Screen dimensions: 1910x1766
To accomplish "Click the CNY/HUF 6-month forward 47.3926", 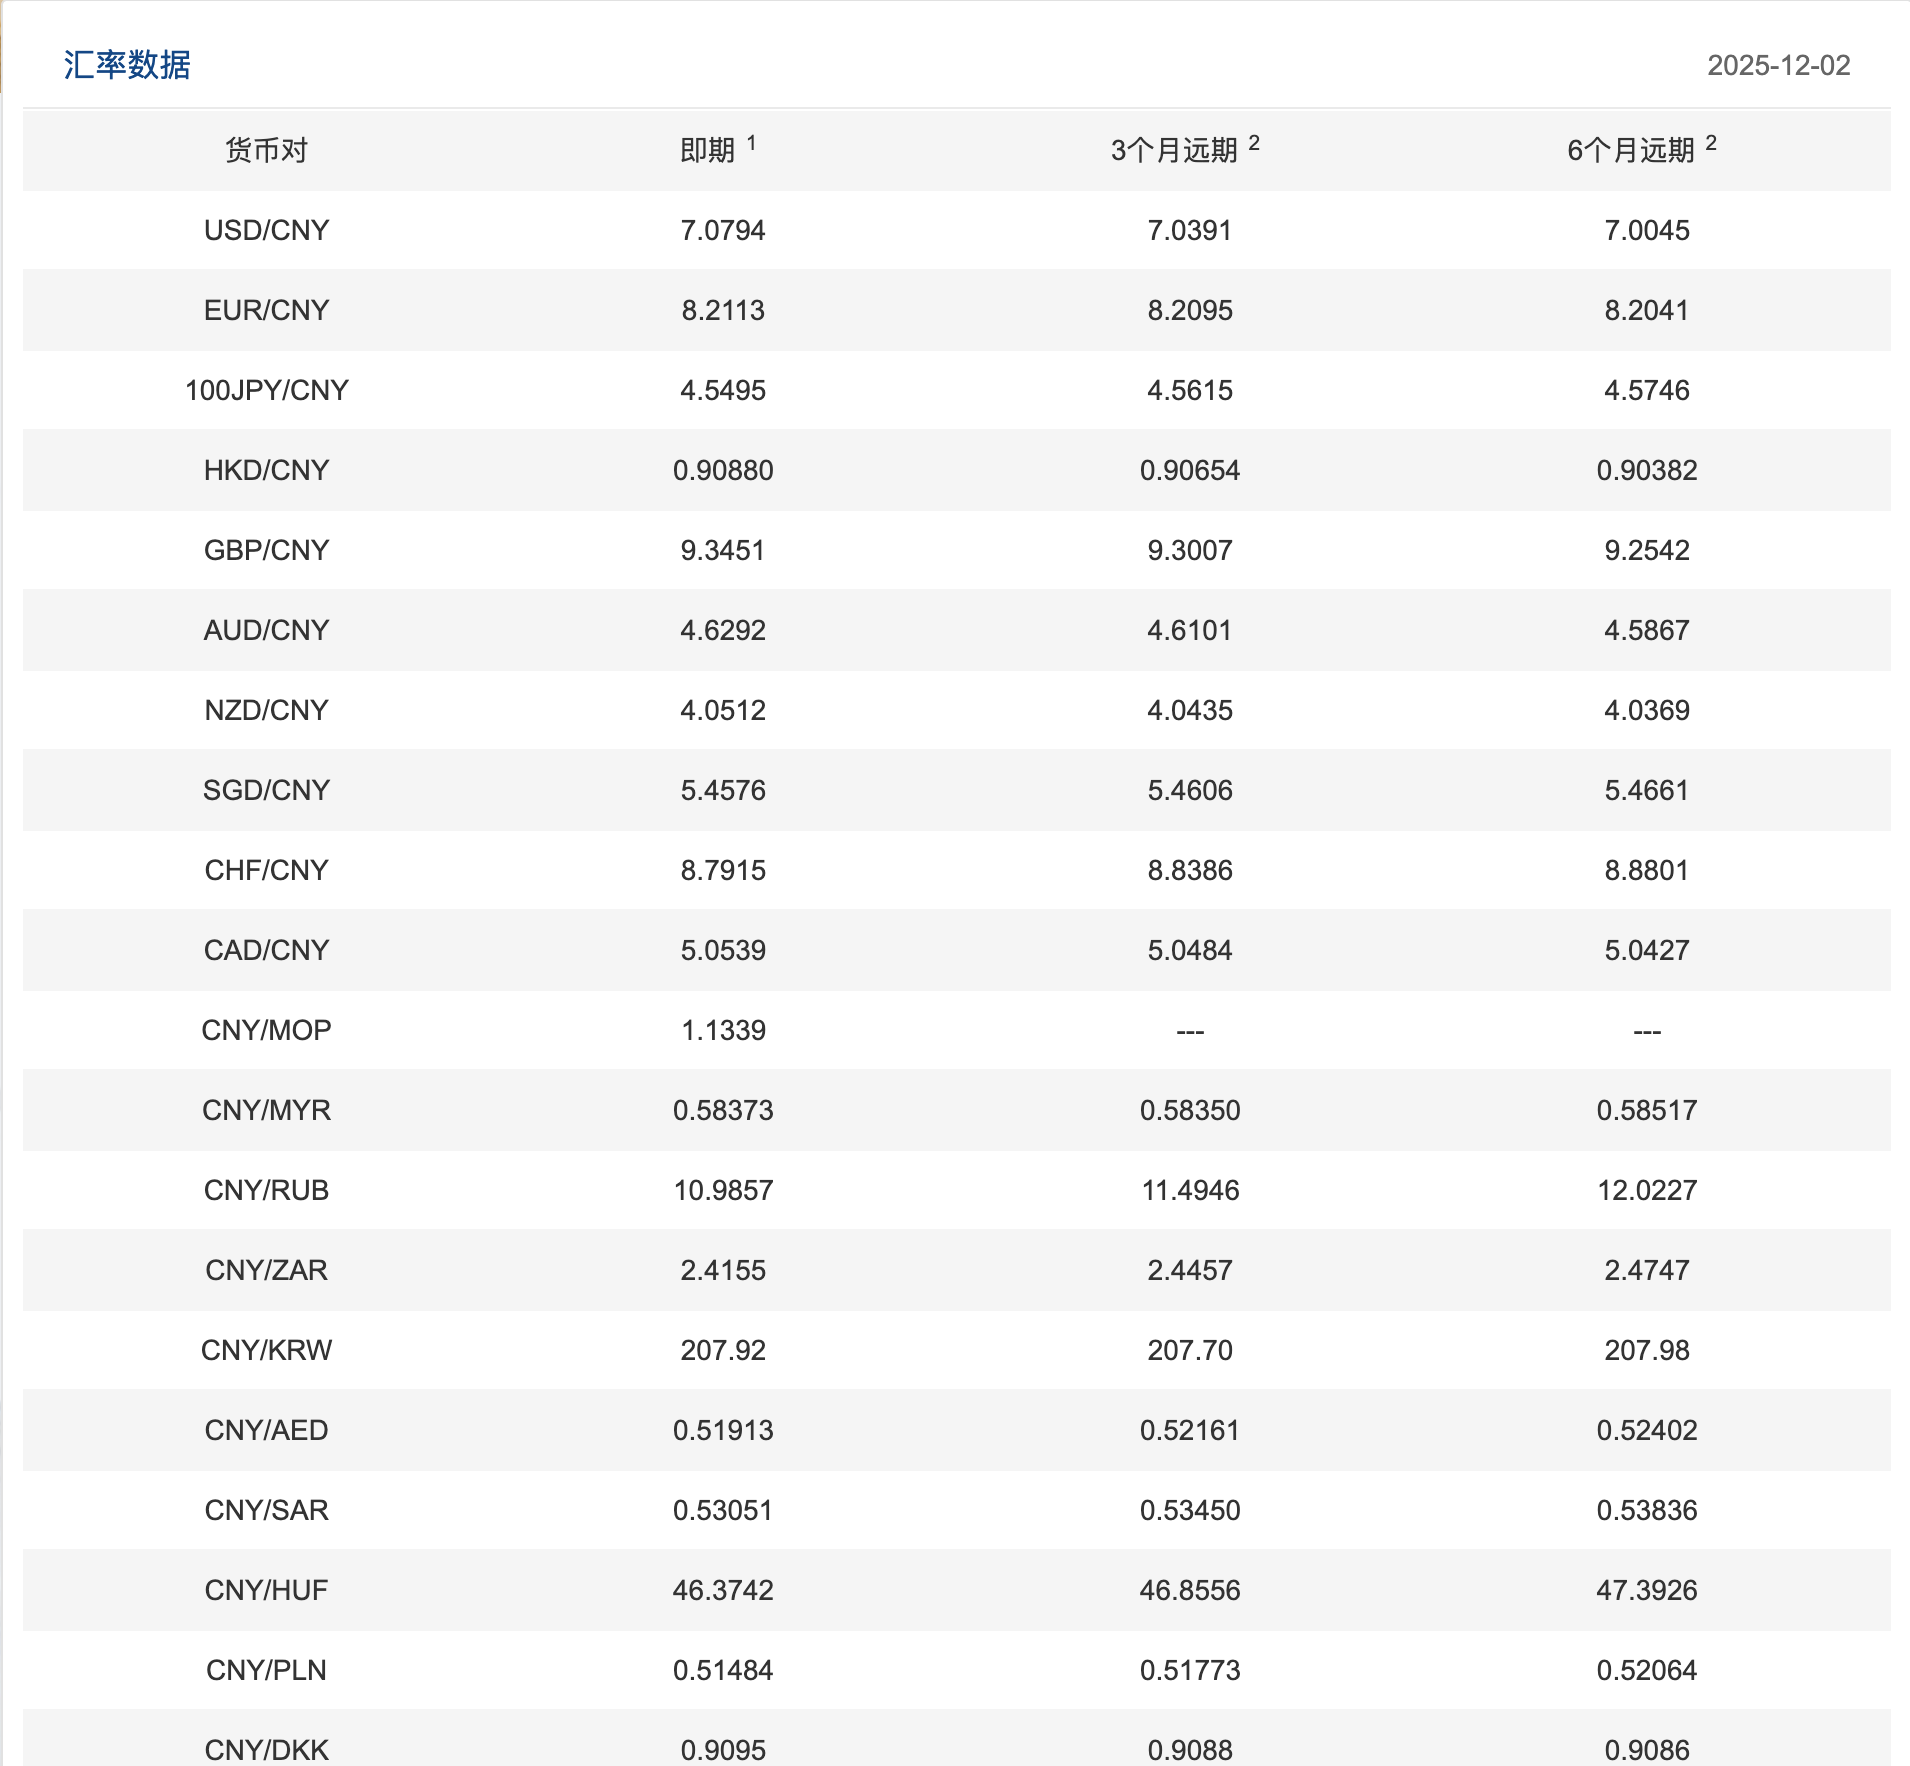I will [1646, 1590].
